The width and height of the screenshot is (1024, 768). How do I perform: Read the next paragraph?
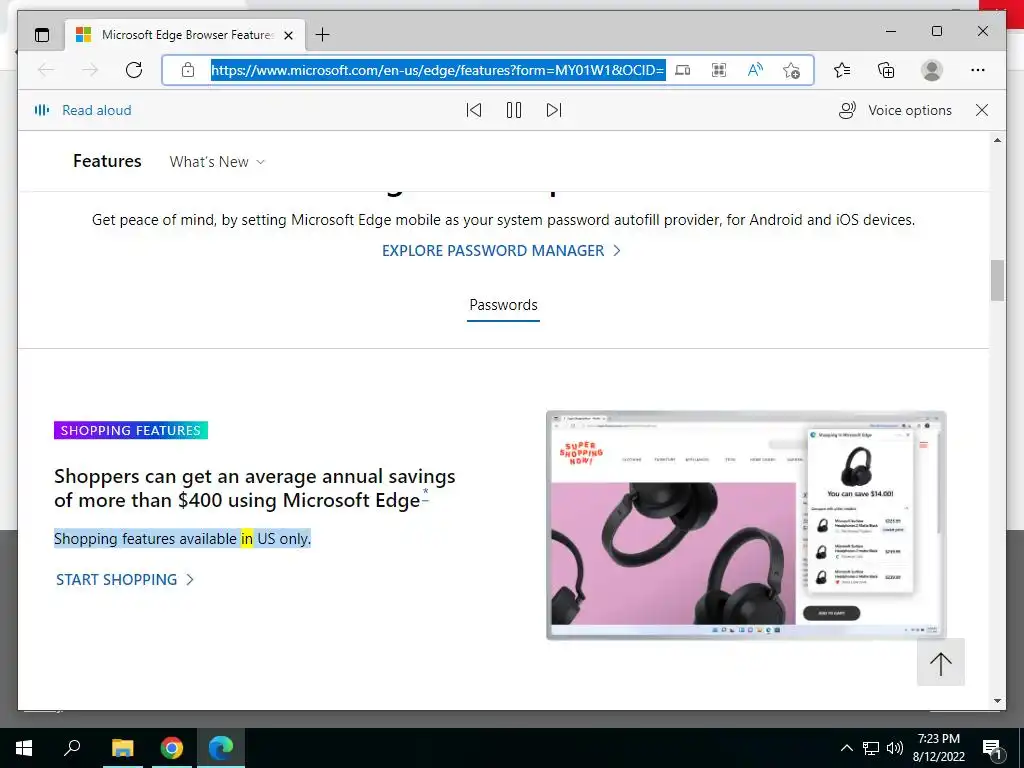point(554,110)
